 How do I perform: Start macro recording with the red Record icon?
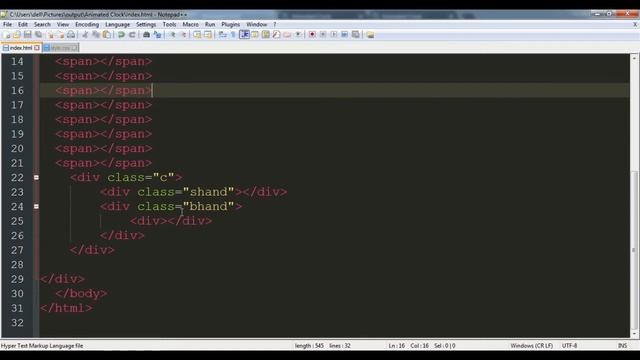[312, 35]
